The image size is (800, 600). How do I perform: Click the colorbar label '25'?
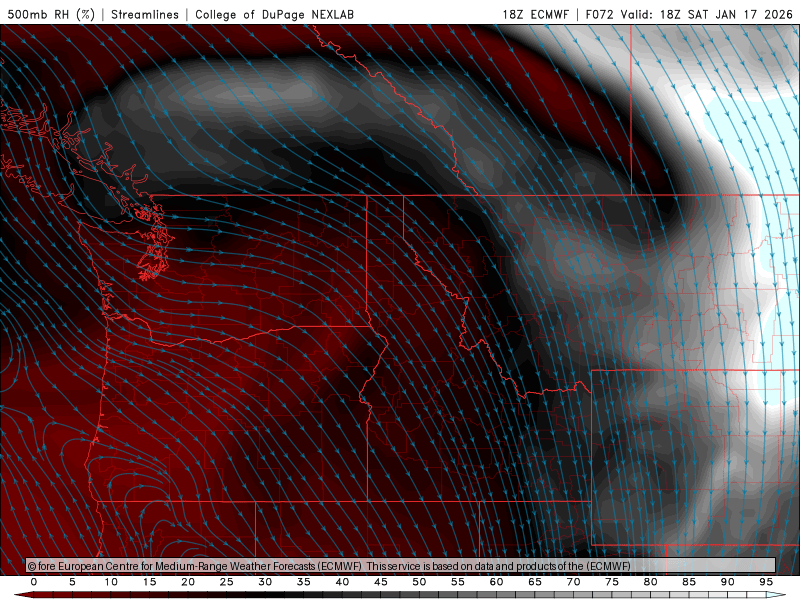[227, 582]
